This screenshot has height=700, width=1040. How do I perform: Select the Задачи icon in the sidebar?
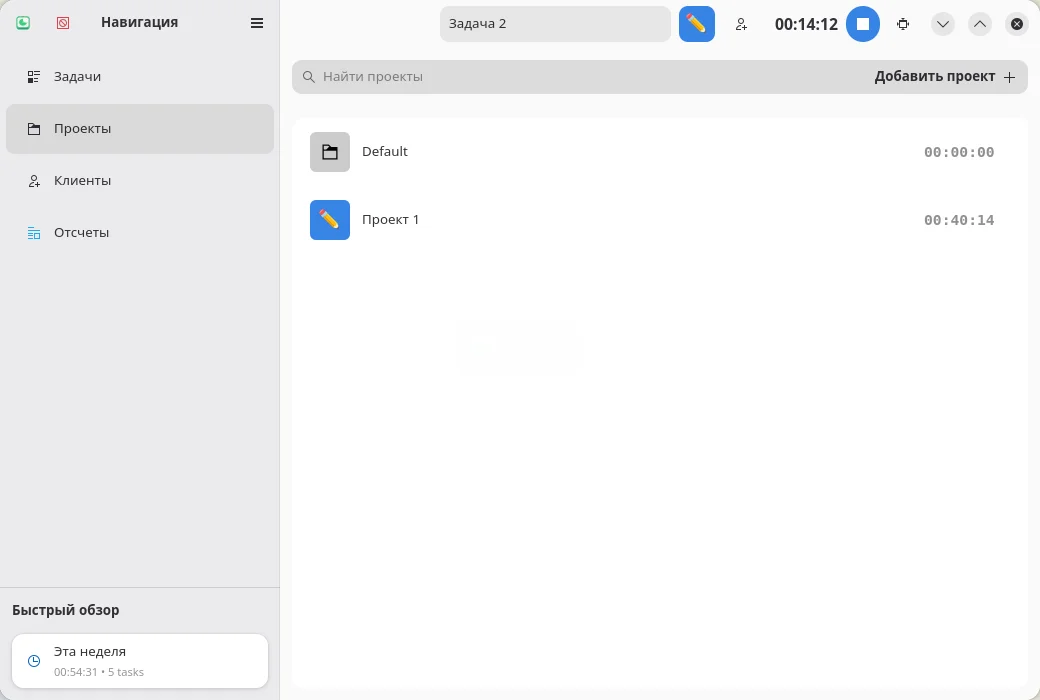pos(33,76)
